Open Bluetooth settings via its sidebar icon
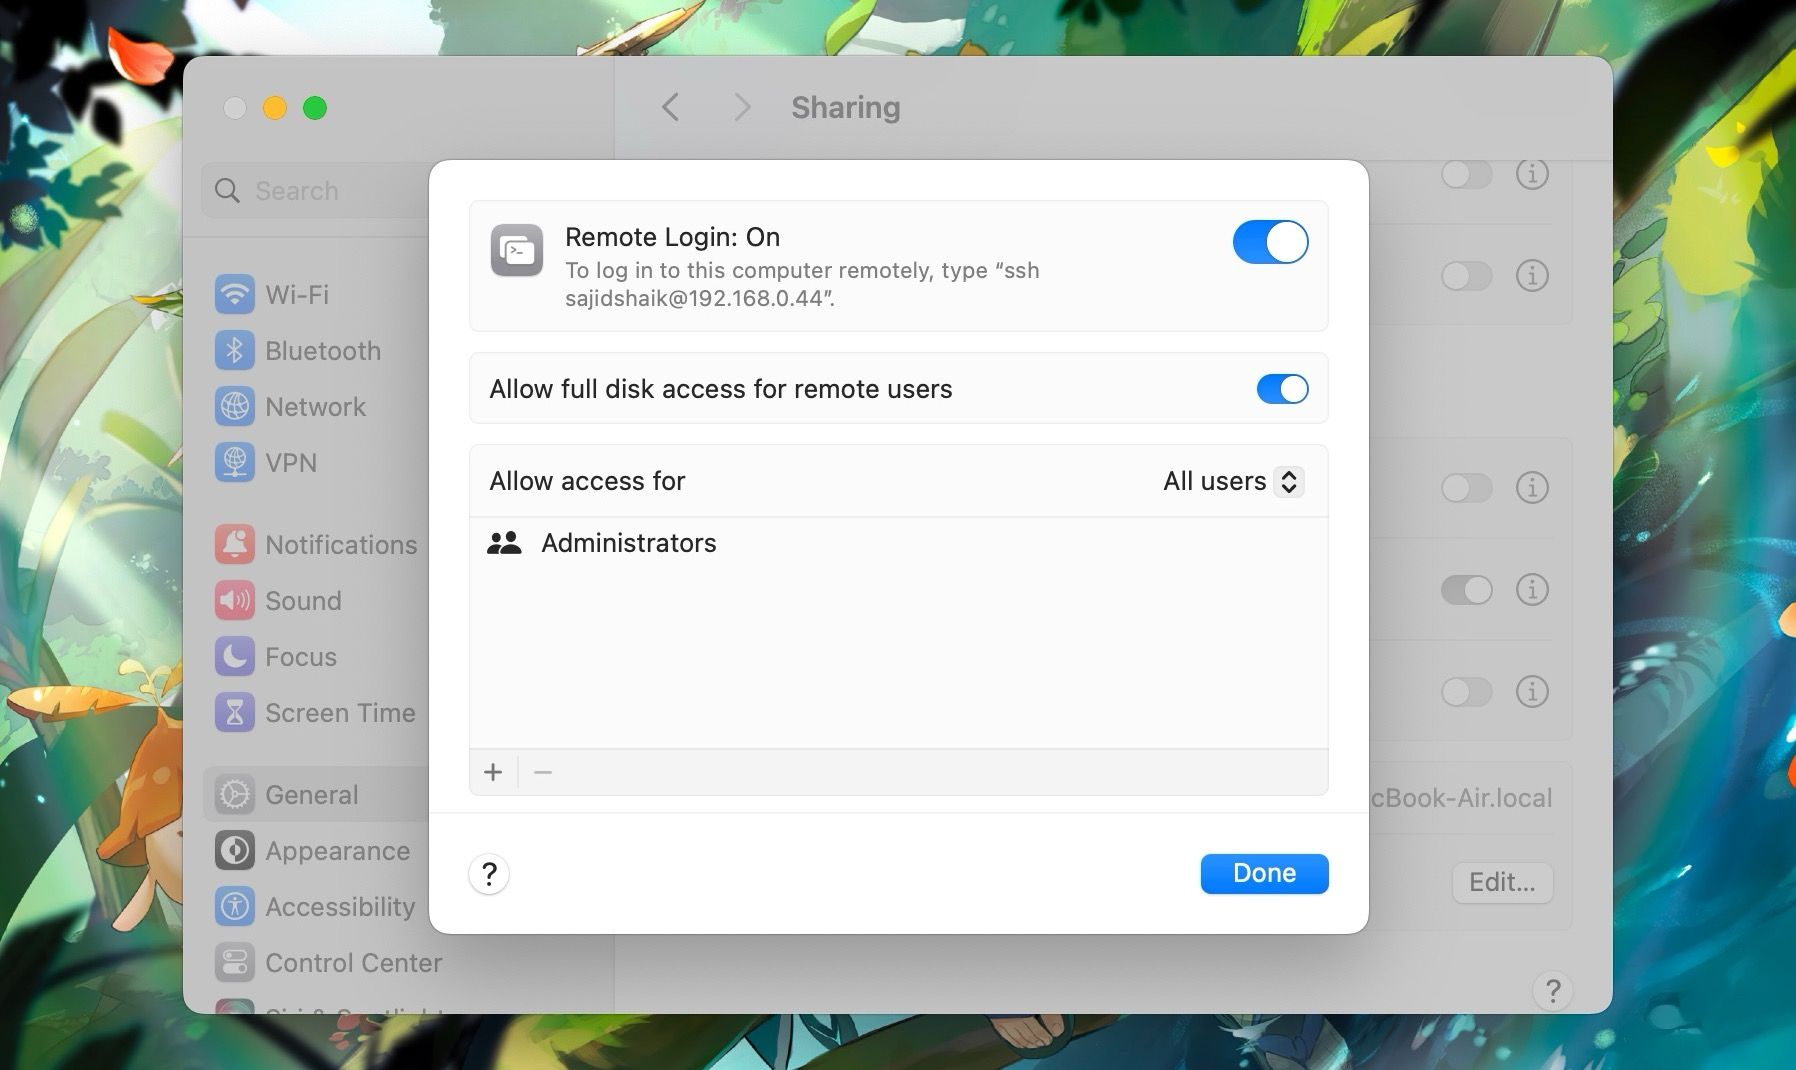 (x=234, y=350)
